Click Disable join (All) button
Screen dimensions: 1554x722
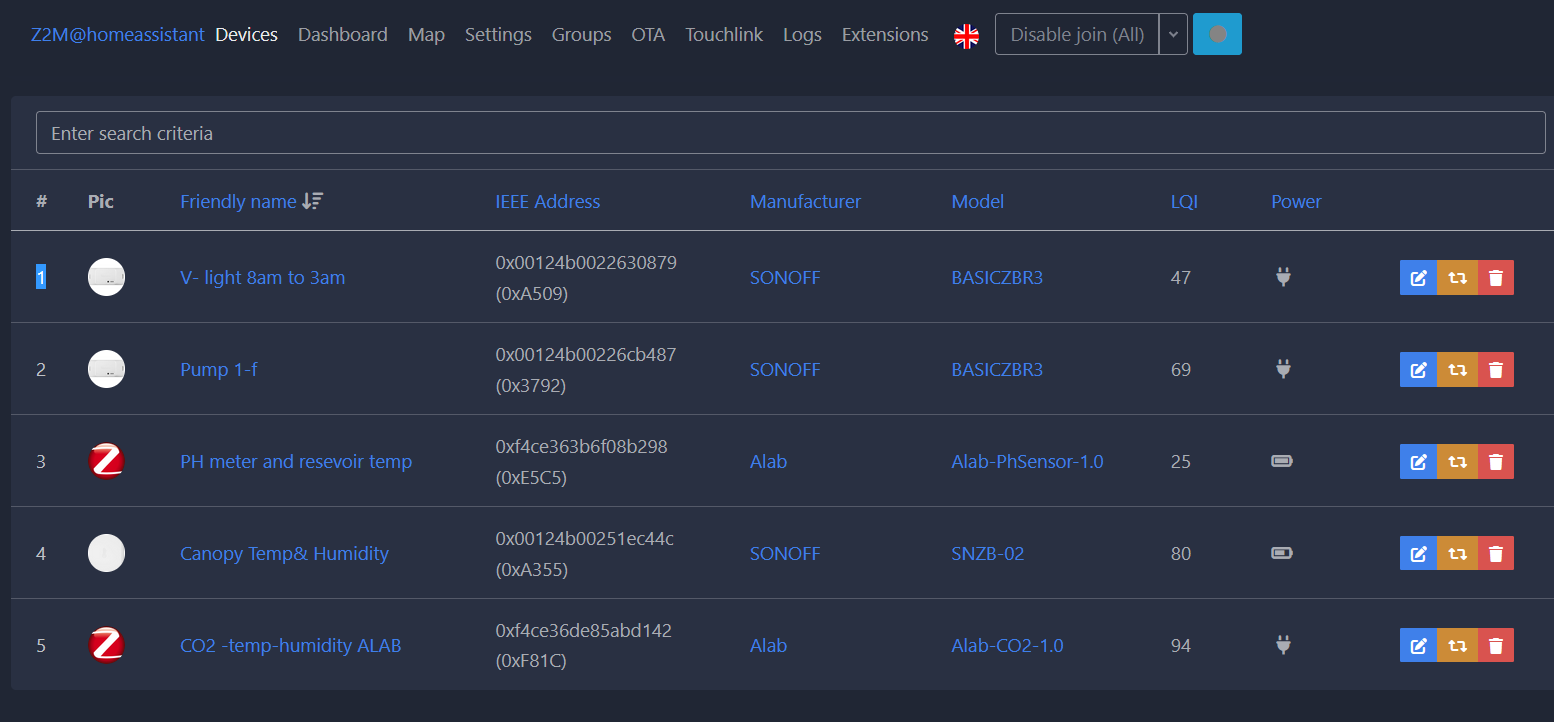coord(1077,34)
